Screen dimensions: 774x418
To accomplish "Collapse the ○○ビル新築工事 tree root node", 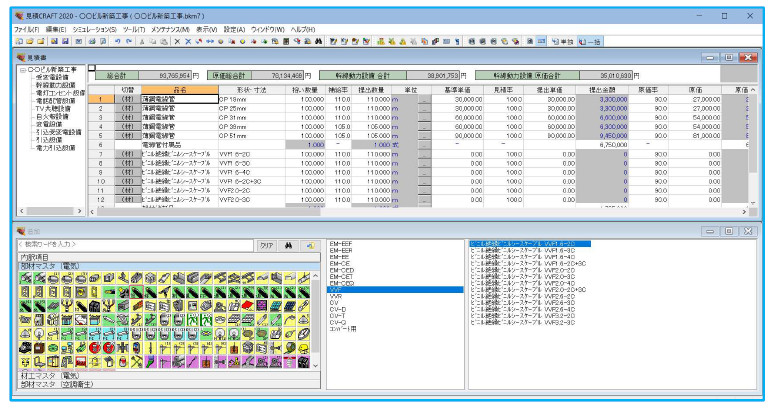I will coord(23,70).
